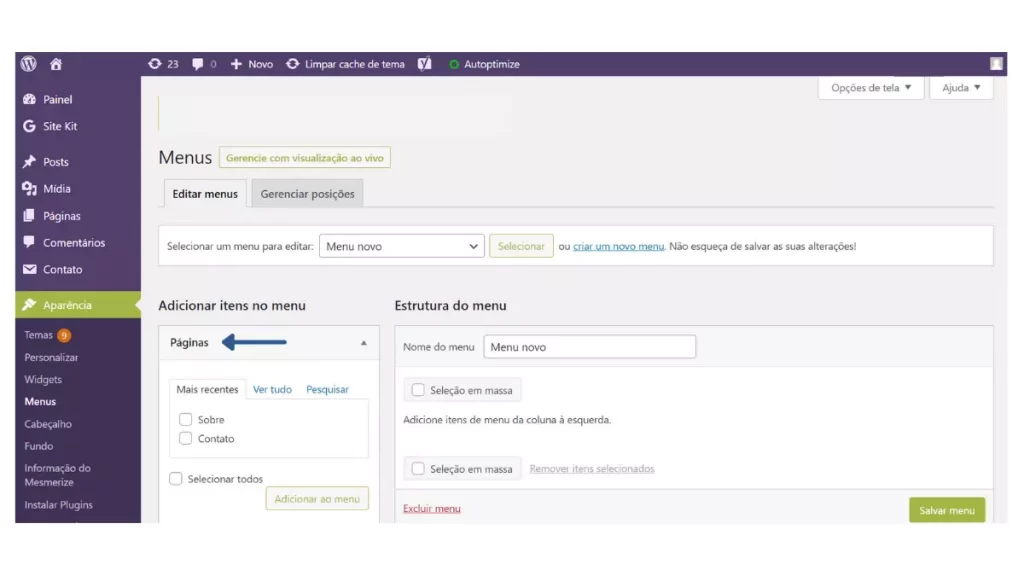This screenshot has width=1024, height=576.
Task: Open Personalizar submenu item
Action: point(51,357)
